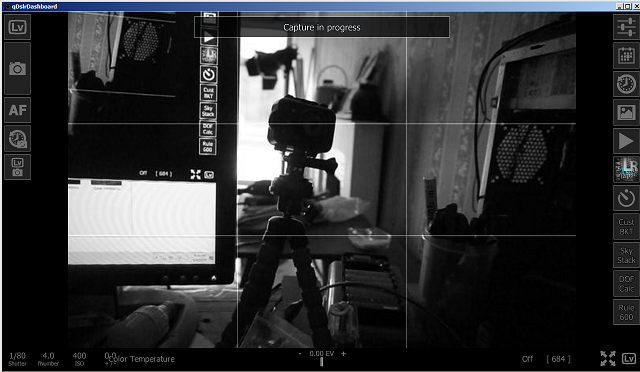Click the [ 684 ] remaining shots counter
Screen dimensions: 640x372
point(558,359)
